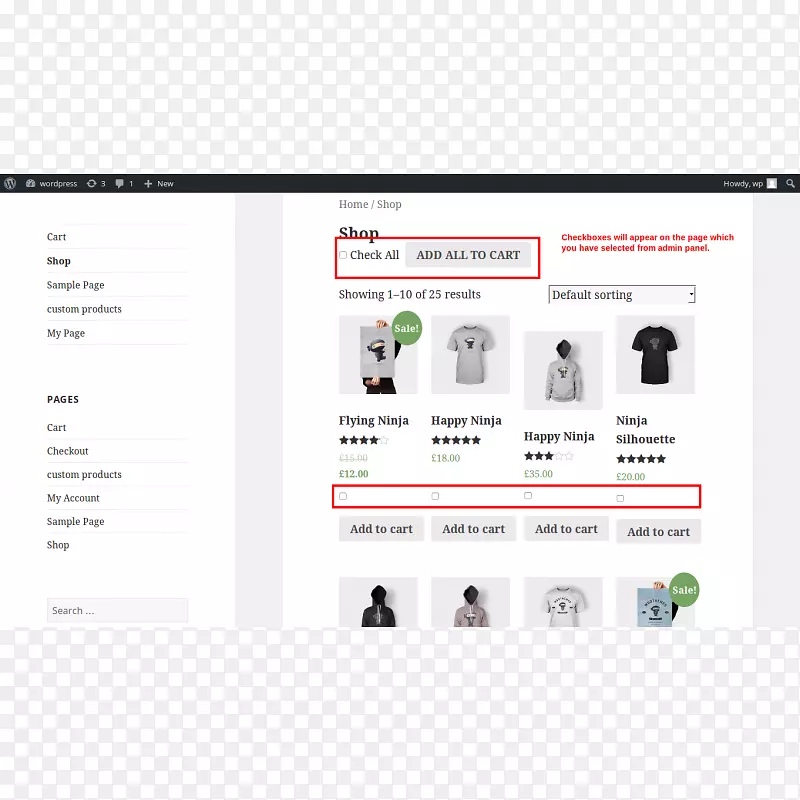Open the Checkout page link under PAGES
Screen dimensions: 800x800
(67, 450)
